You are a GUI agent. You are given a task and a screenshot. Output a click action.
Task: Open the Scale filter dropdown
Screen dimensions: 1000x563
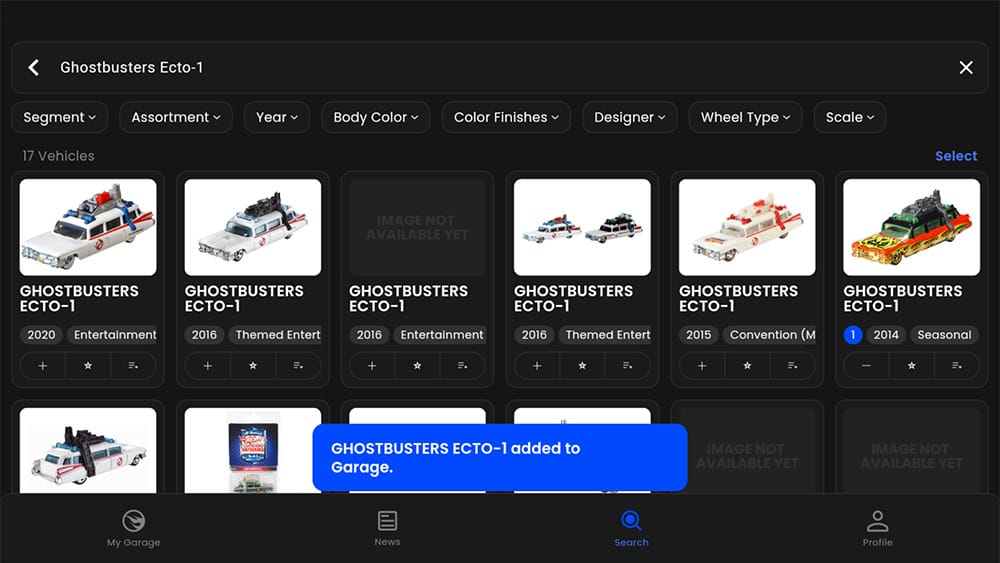pyautogui.click(x=849, y=117)
